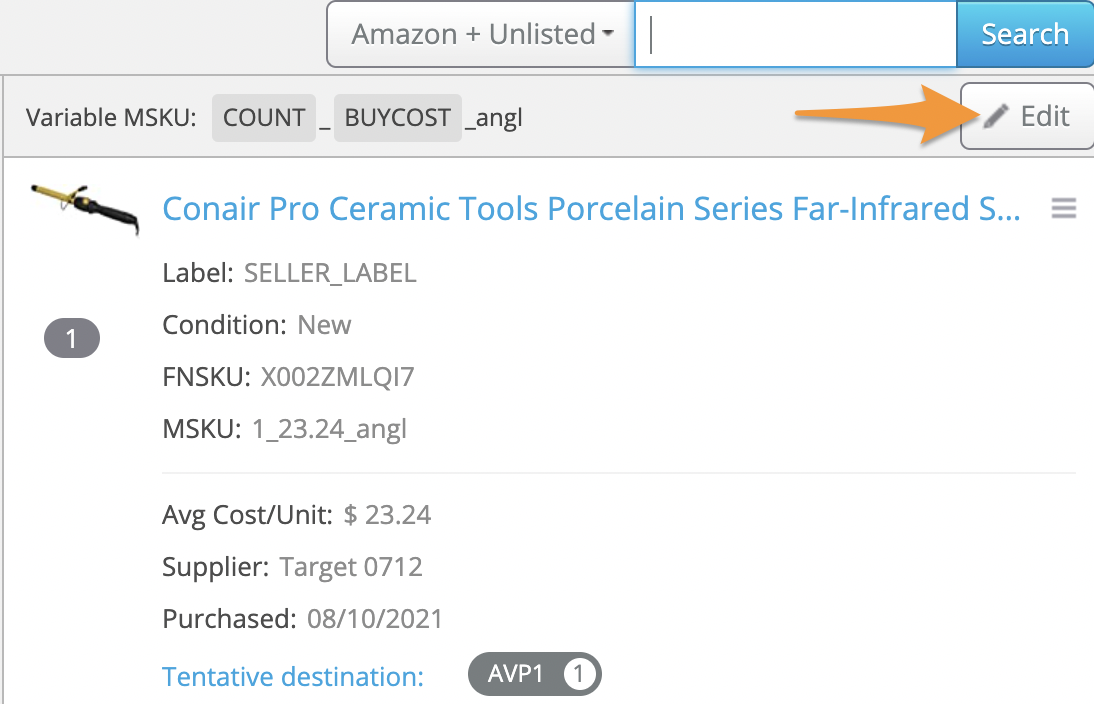Click the blue Search button
The height and width of the screenshot is (704, 1094).
(x=1024, y=35)
